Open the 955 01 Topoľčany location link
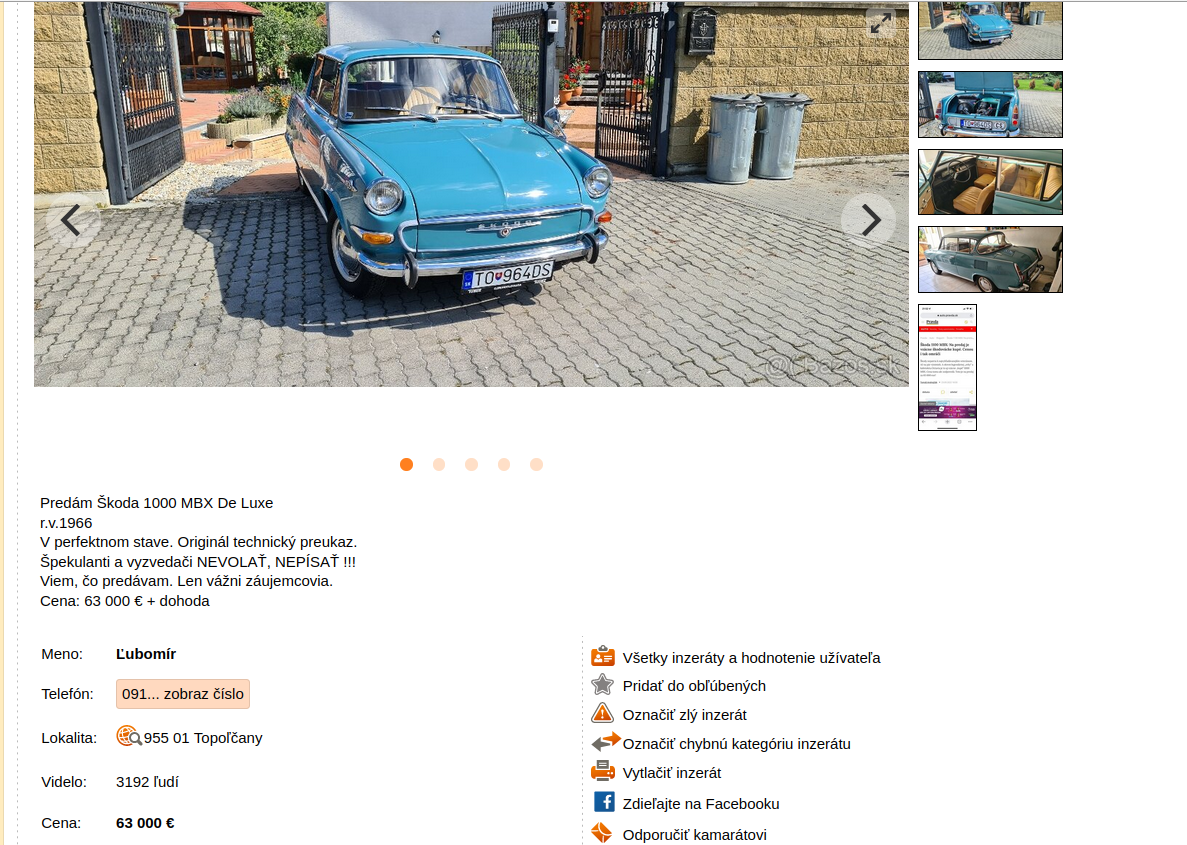Viewport: 1187px width, 845px height. pos(203,737)
